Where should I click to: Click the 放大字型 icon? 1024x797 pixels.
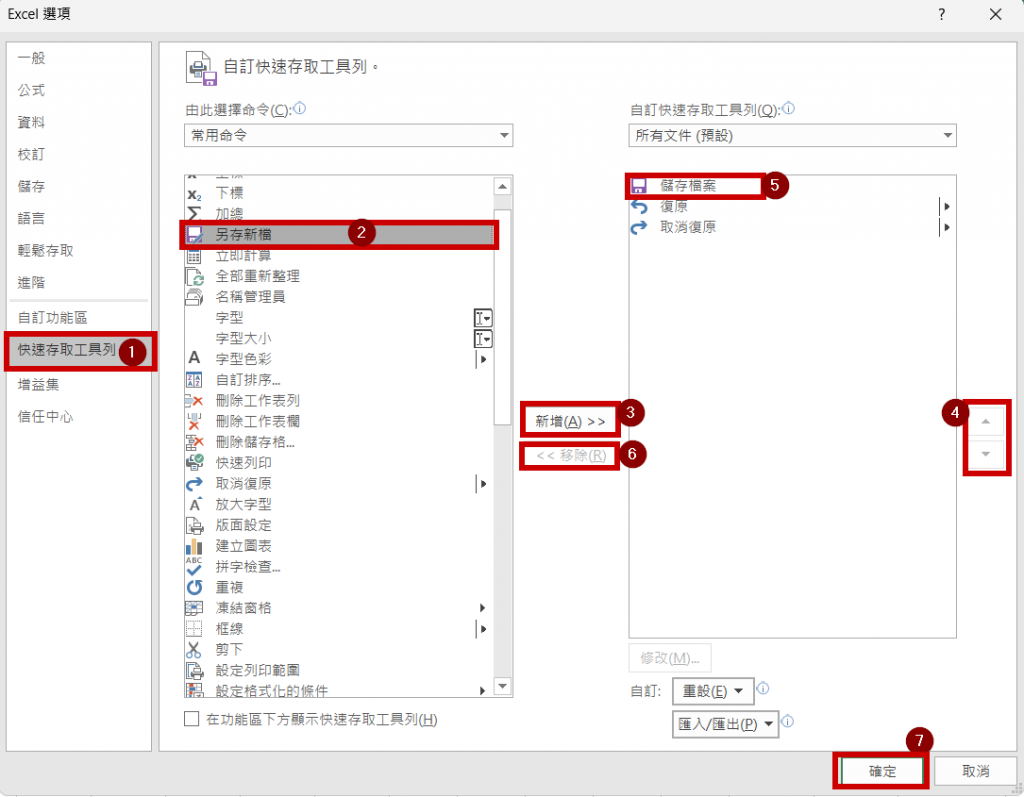pos(194,504)
